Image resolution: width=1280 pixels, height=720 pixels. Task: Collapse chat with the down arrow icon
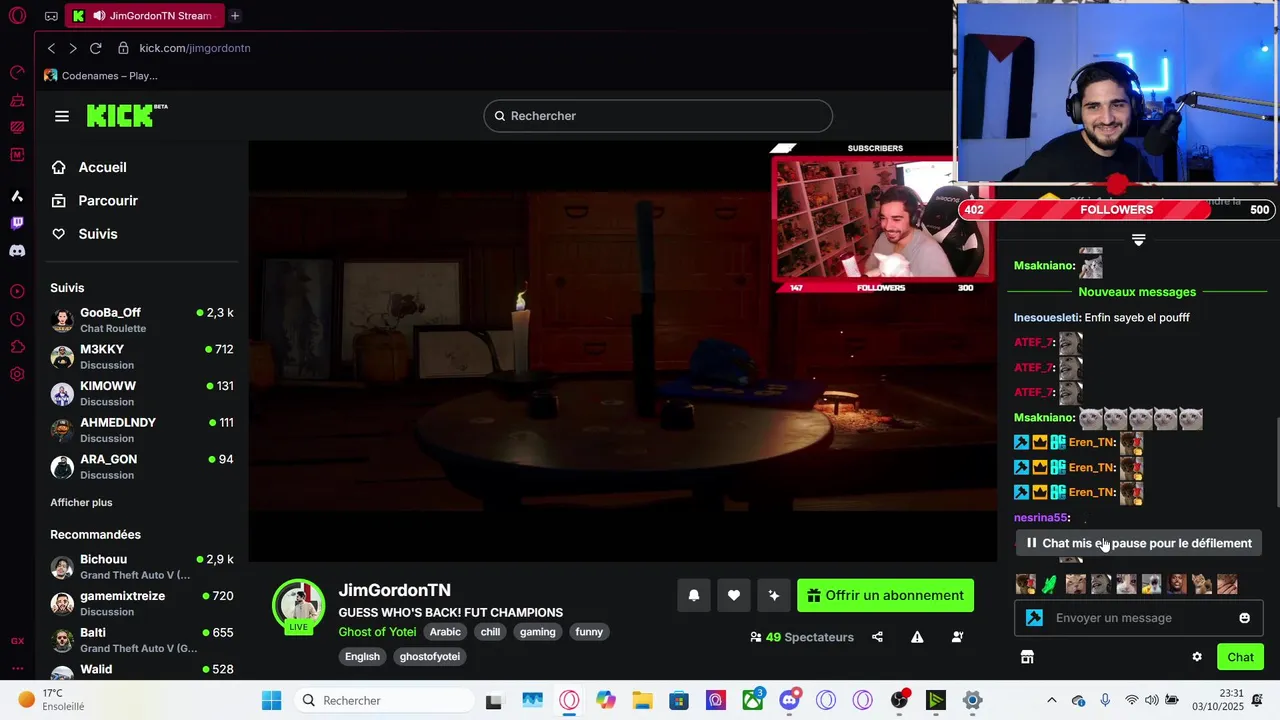1138,239
